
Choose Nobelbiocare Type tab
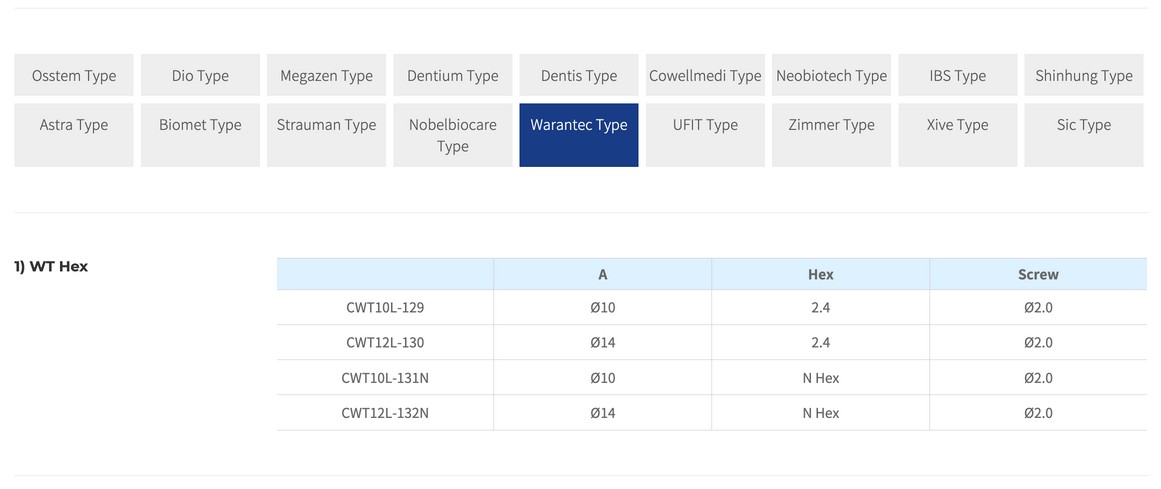[452, 135]
